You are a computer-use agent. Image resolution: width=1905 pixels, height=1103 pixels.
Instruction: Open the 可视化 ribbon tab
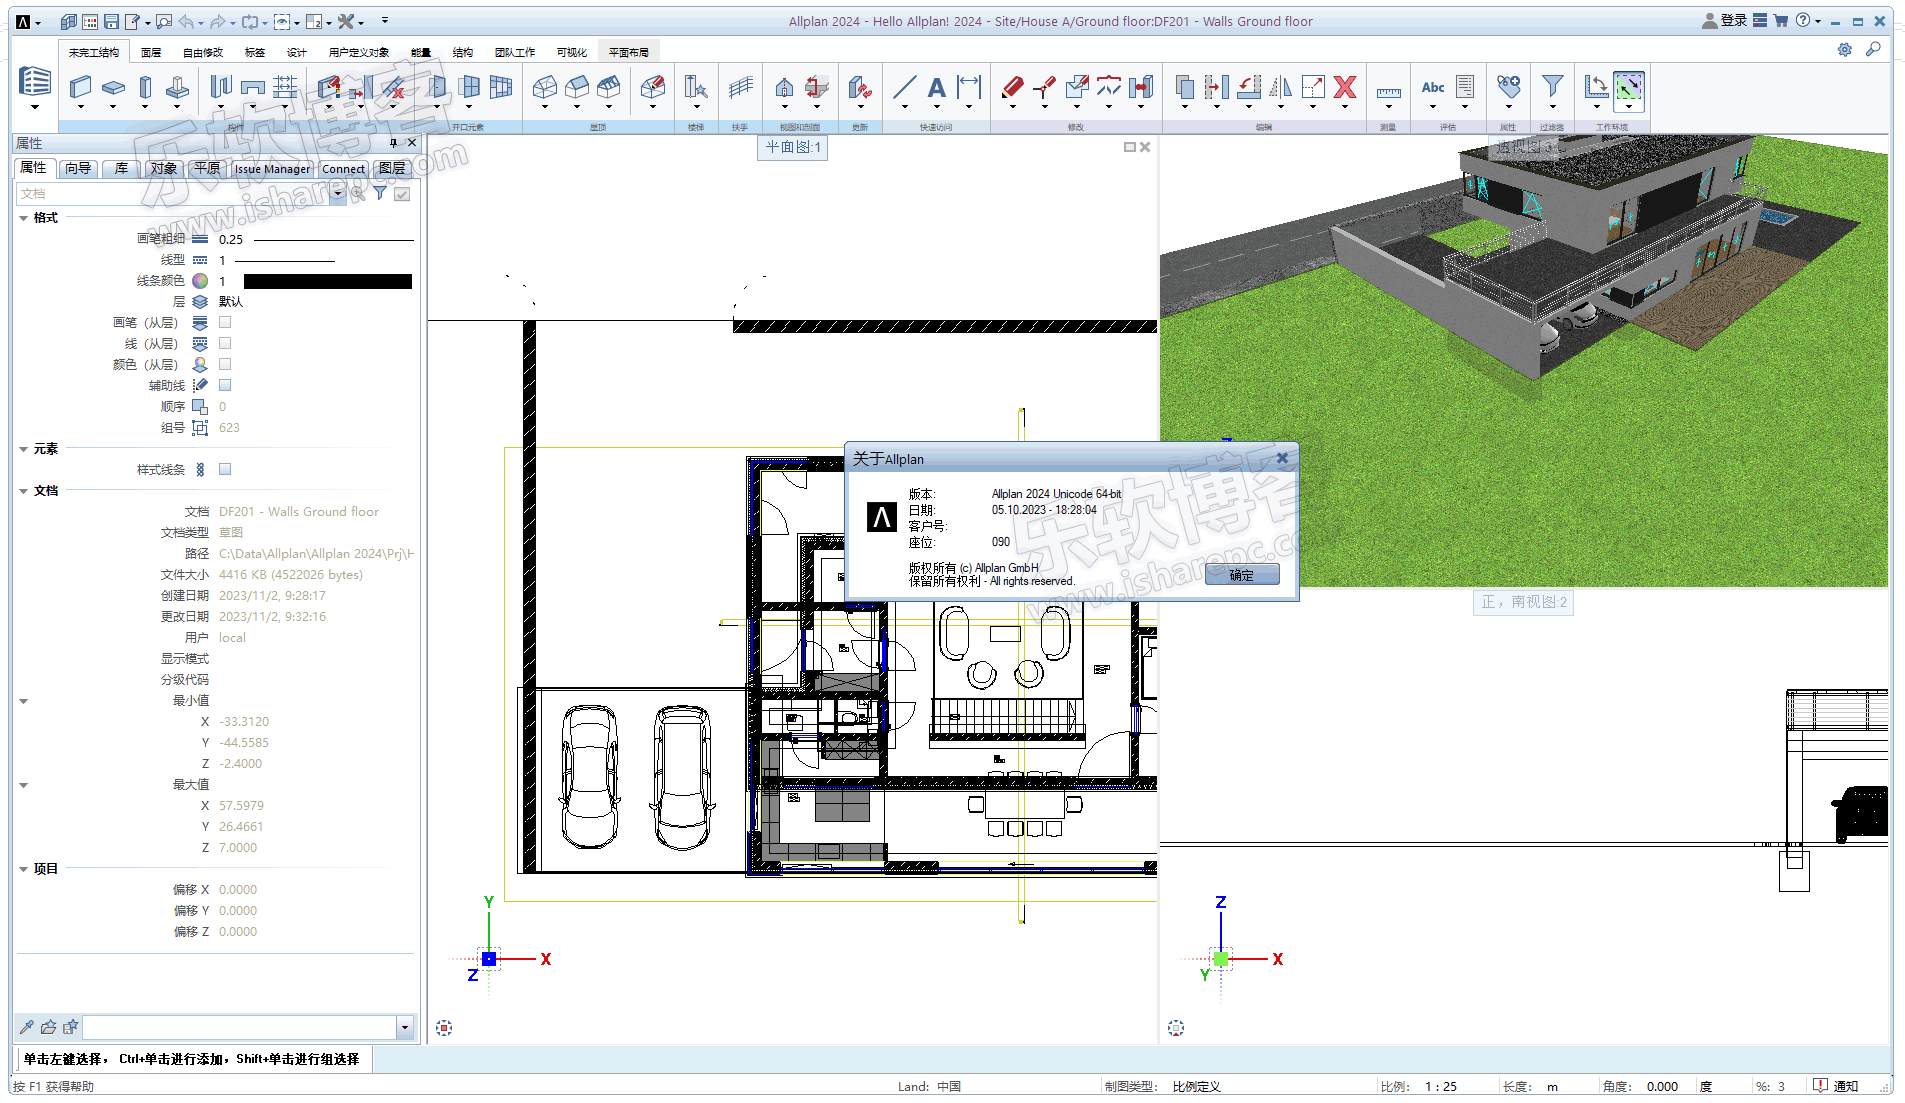572,52
